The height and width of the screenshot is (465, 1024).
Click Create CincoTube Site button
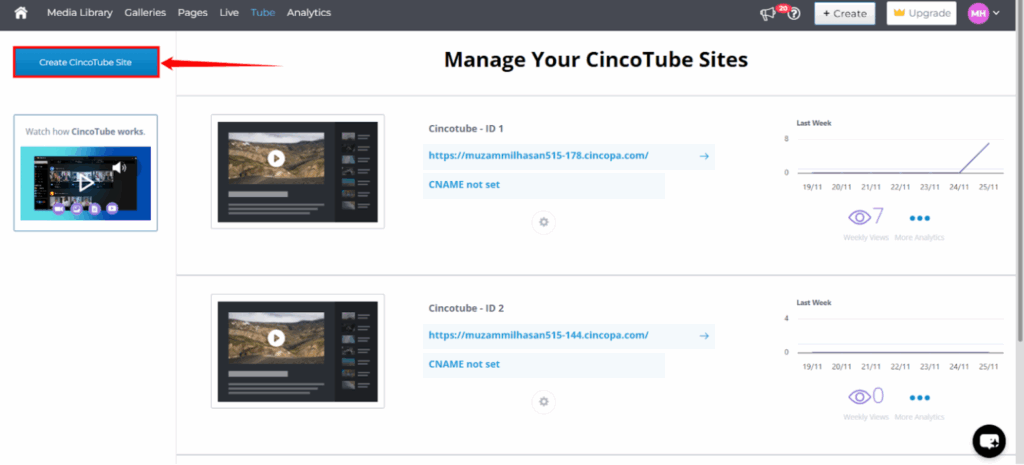pos(86,62)
